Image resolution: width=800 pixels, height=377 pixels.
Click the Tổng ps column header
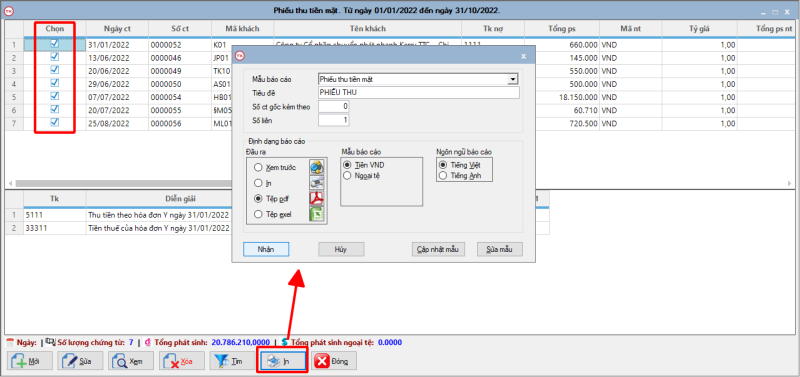click(x=562, y=29)
